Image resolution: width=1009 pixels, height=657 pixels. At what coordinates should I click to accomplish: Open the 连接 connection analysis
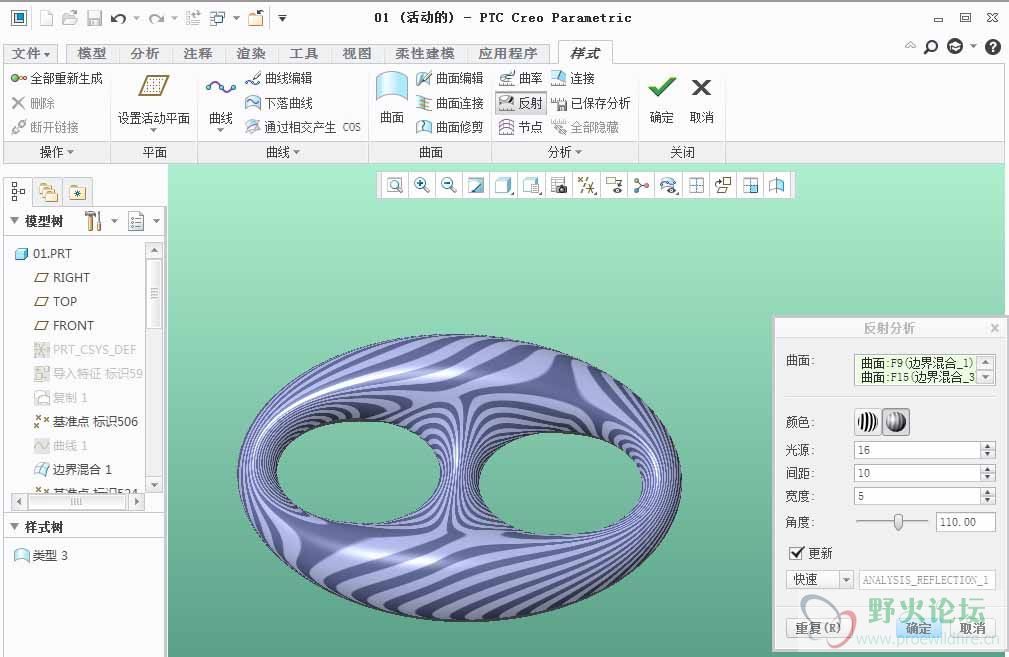[x=573, y=79]
